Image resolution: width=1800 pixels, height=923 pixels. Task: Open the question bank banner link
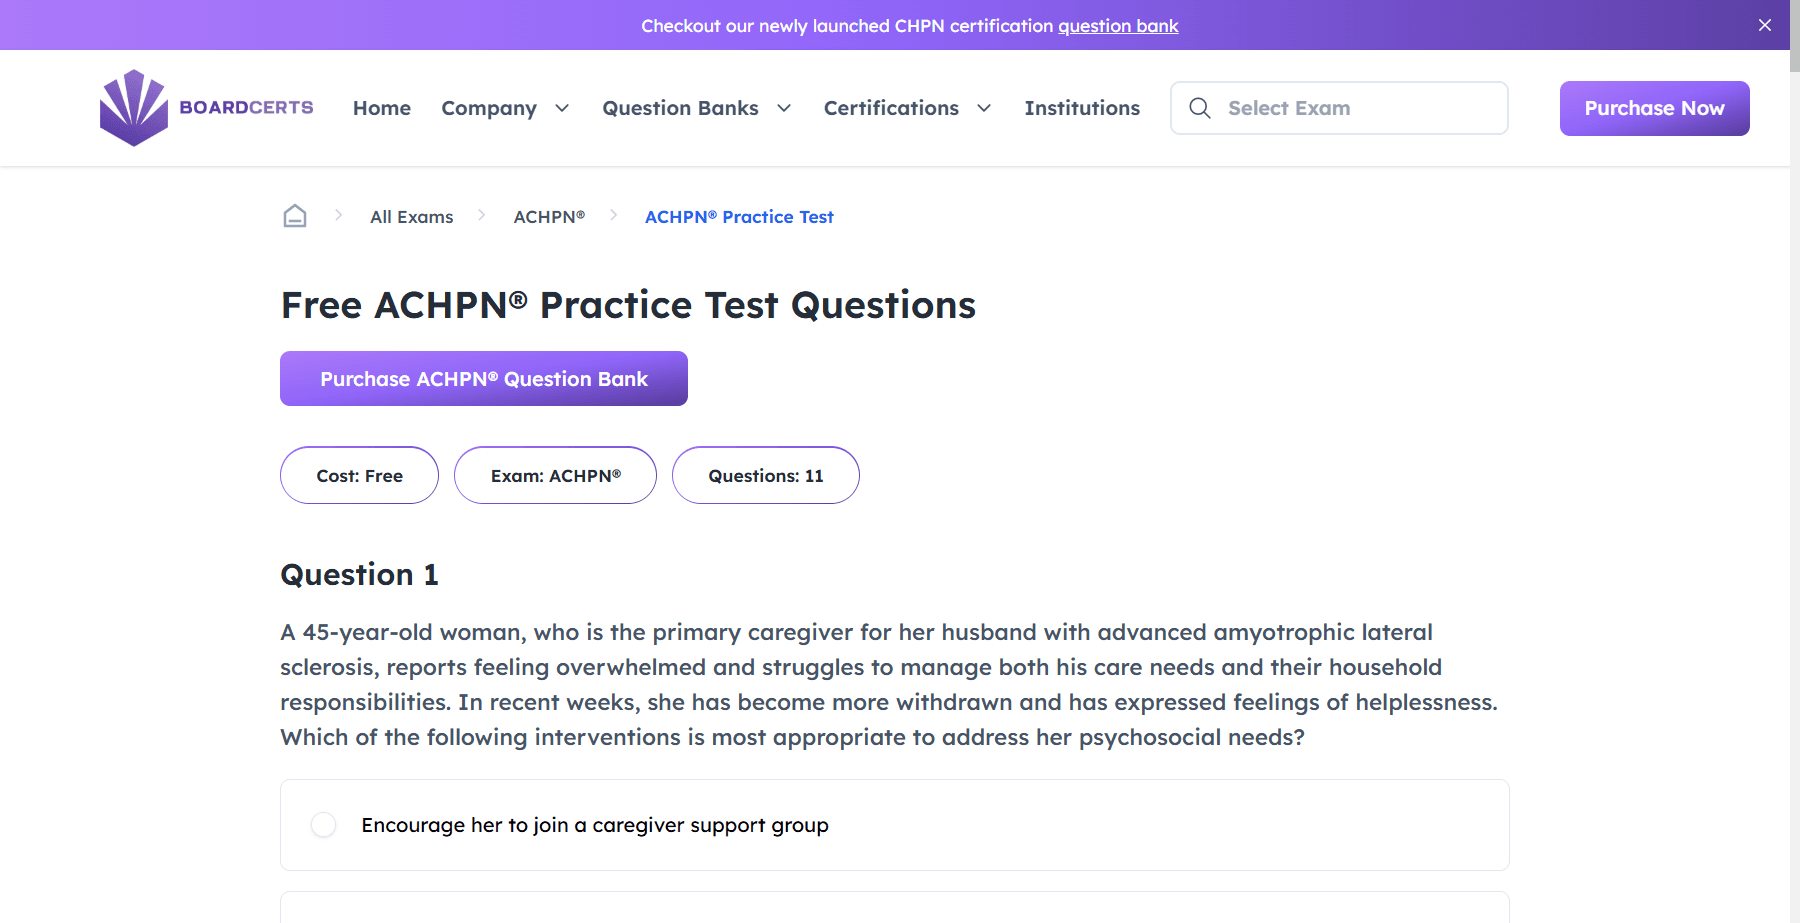tap(1118, 26)
